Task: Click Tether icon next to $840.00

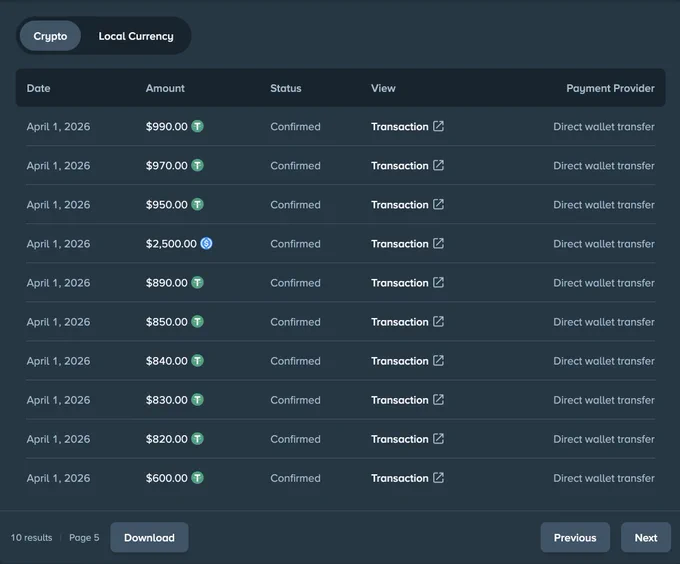Action: tap(197, 360)
